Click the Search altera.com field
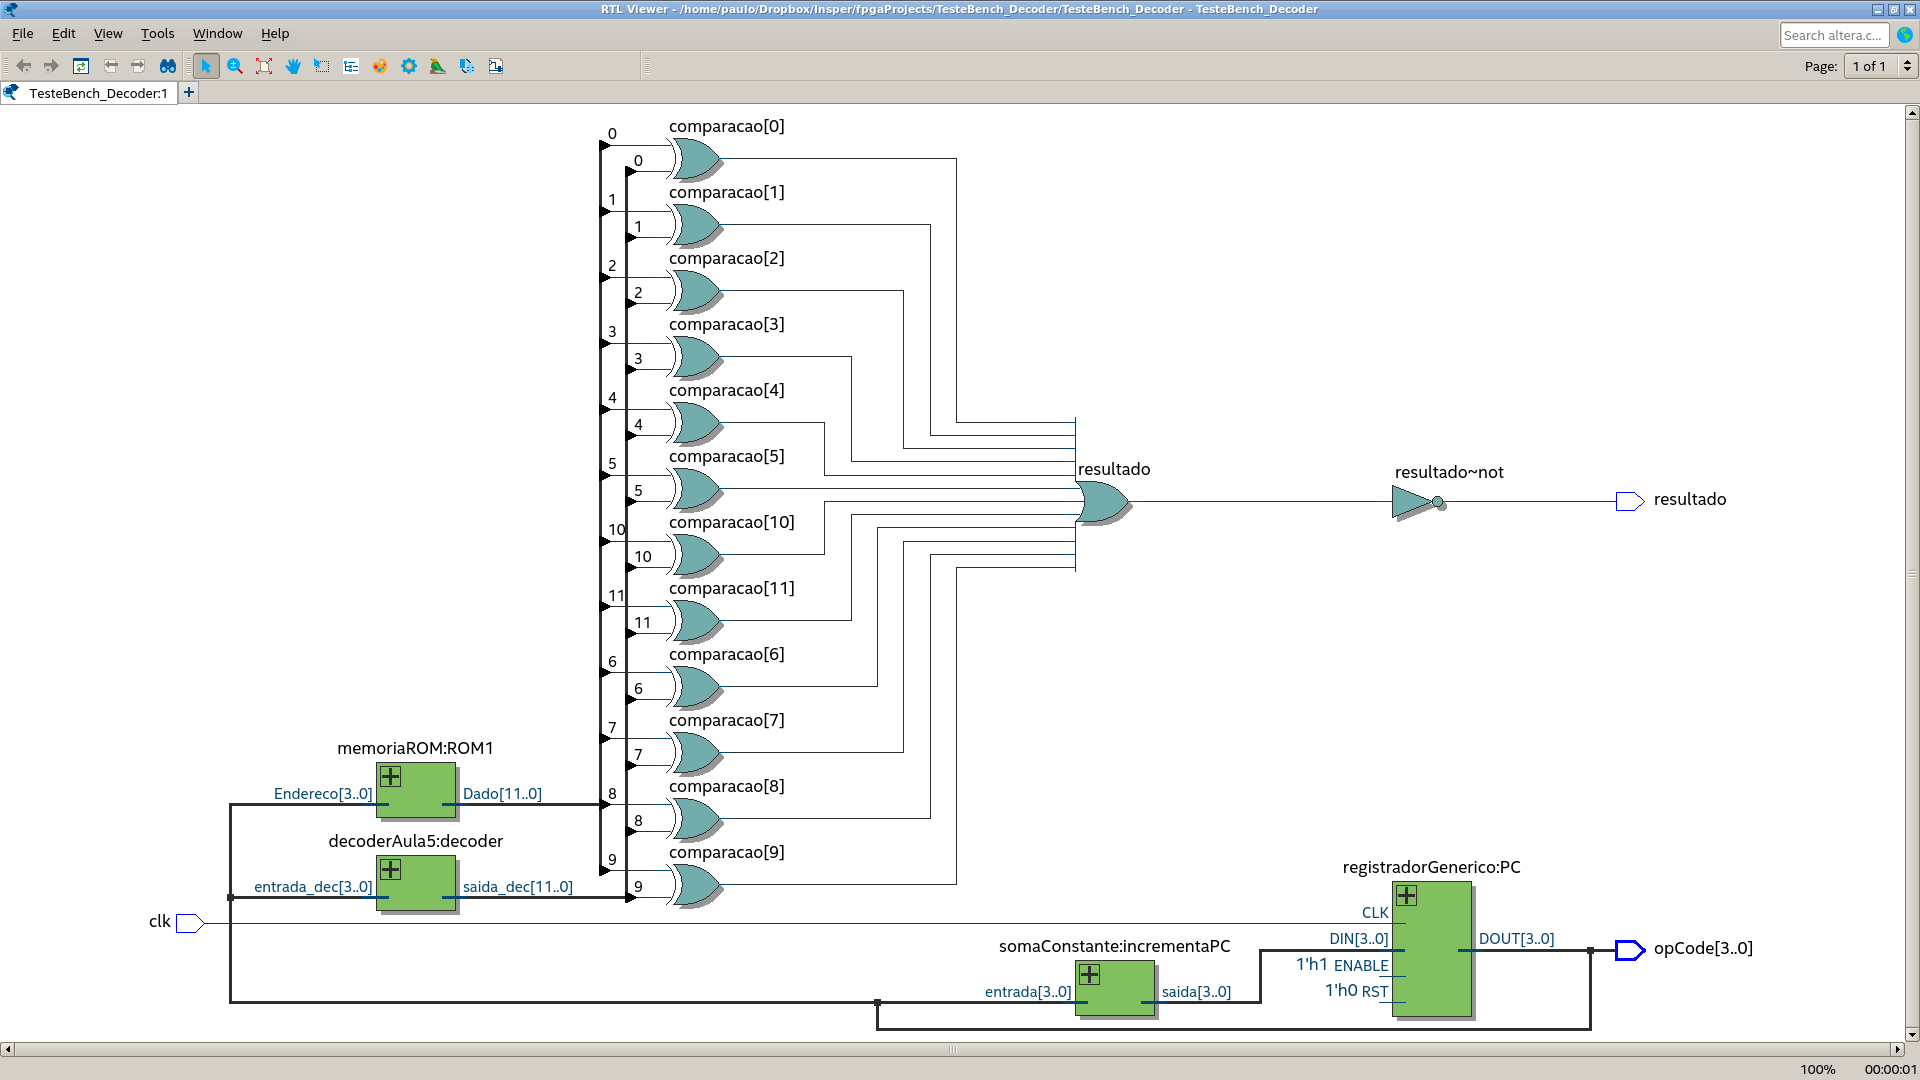Image resolution: width=1920 pixels, height=1080 pixels. 1834,35
